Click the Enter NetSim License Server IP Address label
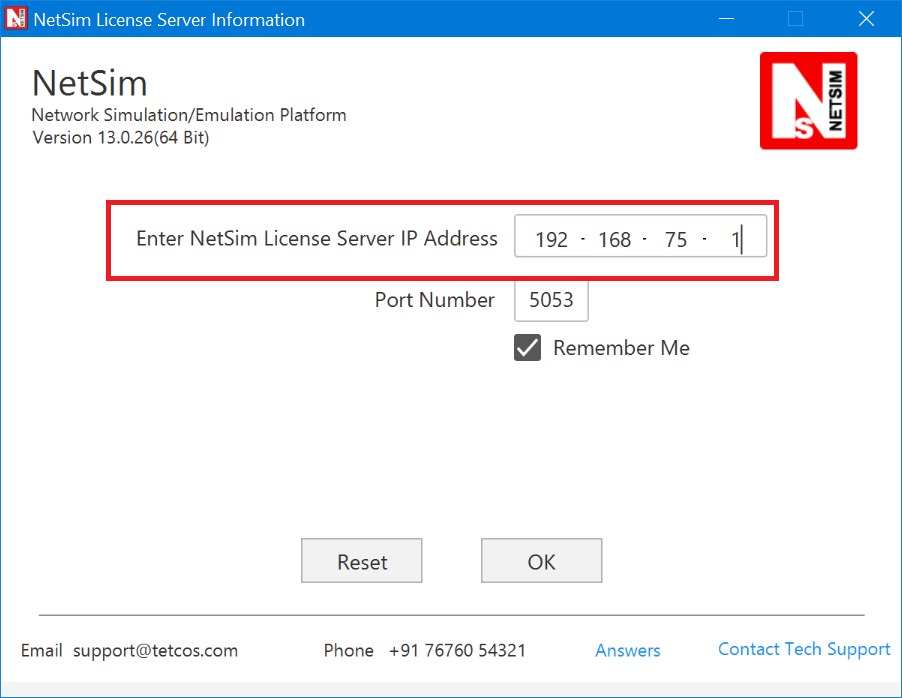902x698 pixels. pyautogui.click(x=316, y=238)
